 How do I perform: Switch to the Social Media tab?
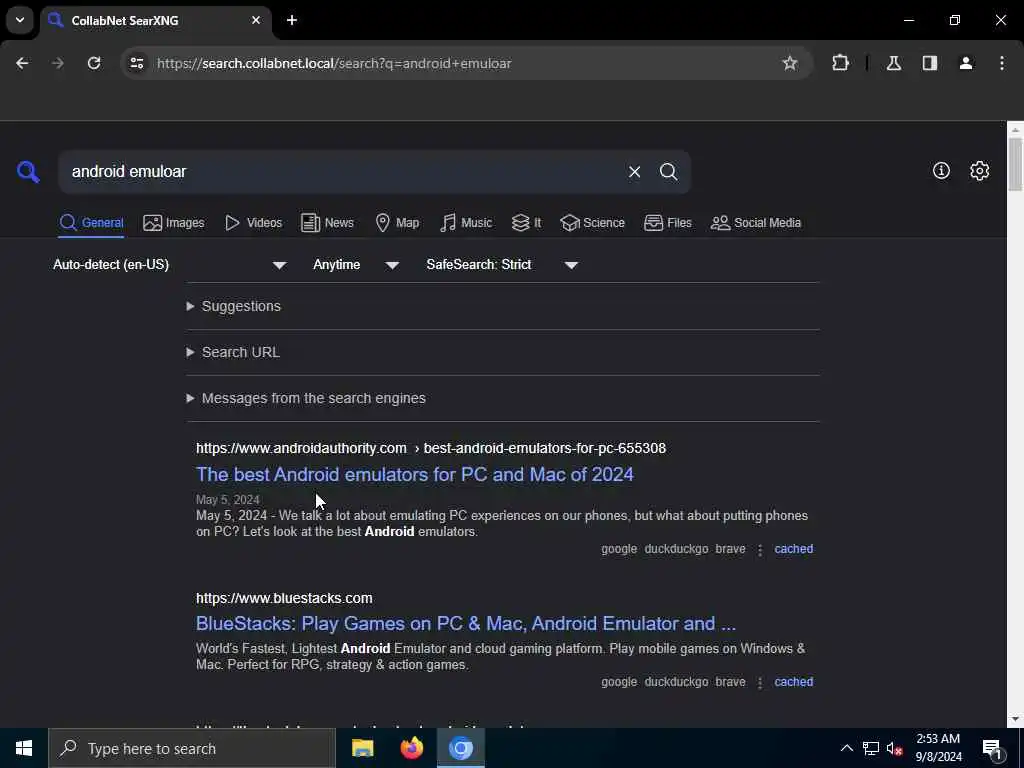click(756, 223)
